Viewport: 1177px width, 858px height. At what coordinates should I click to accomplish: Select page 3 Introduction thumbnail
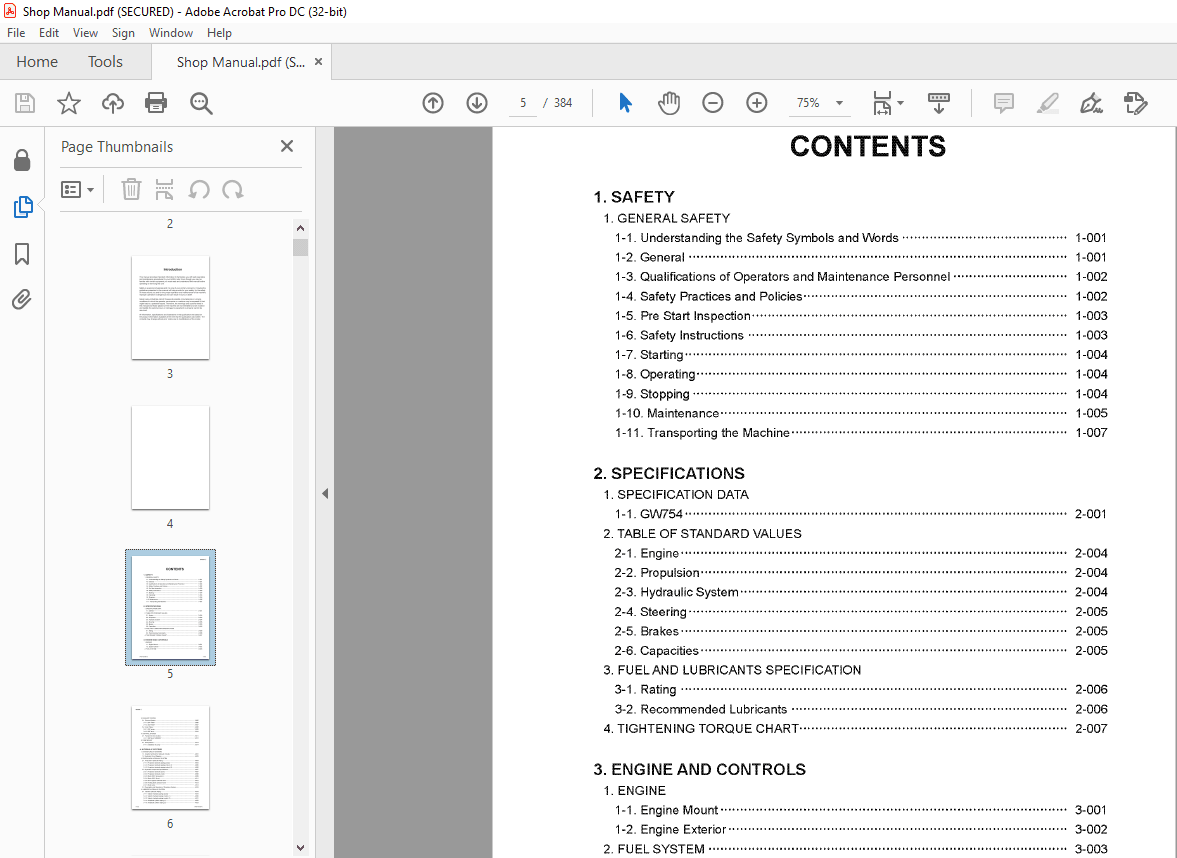click(170, 307)
